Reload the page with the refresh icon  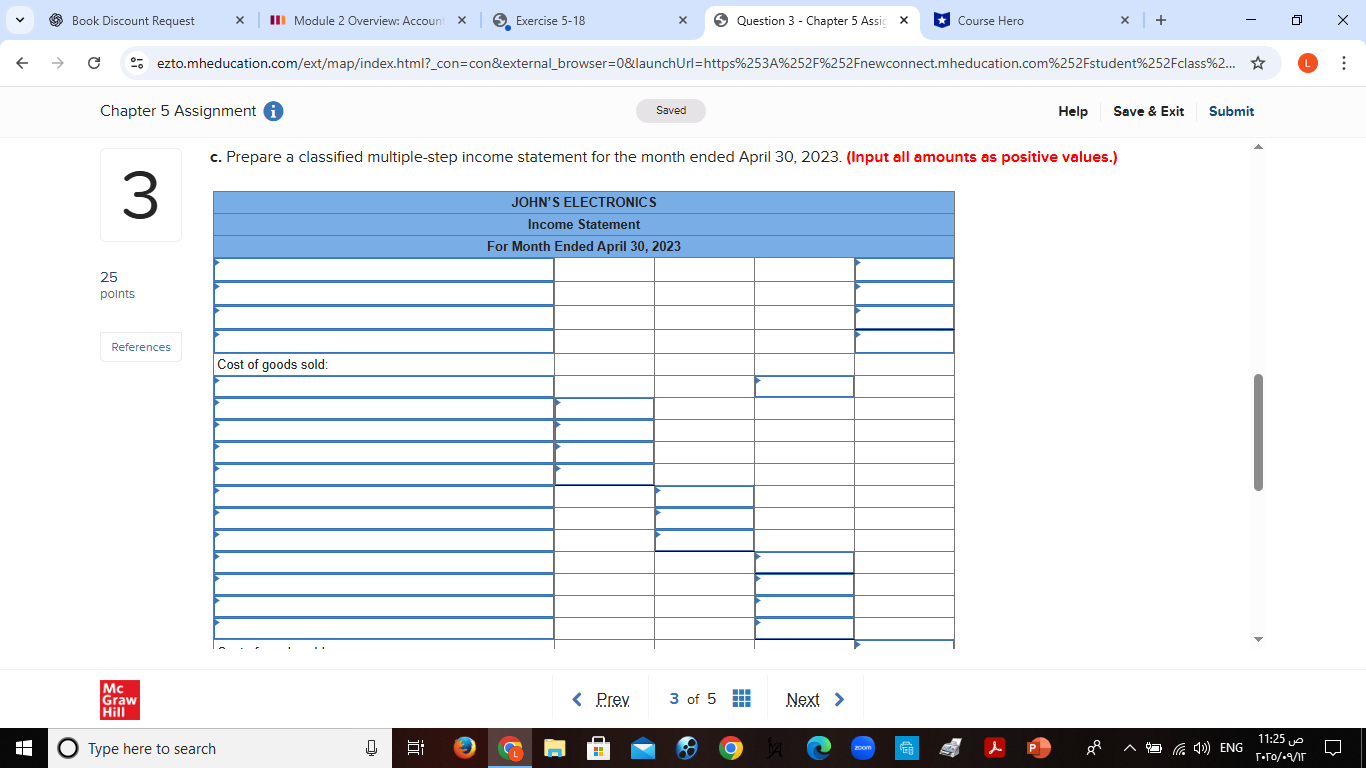[94, 63]
